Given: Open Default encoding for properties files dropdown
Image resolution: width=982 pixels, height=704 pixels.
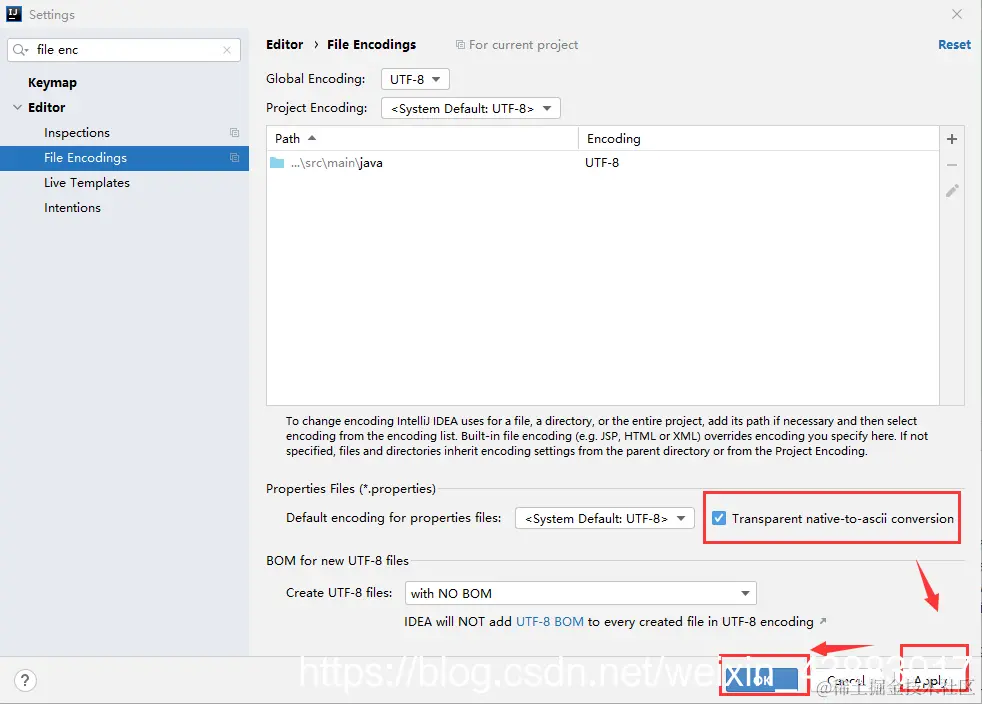Looking at the screenshot, I should pos(604,518).
